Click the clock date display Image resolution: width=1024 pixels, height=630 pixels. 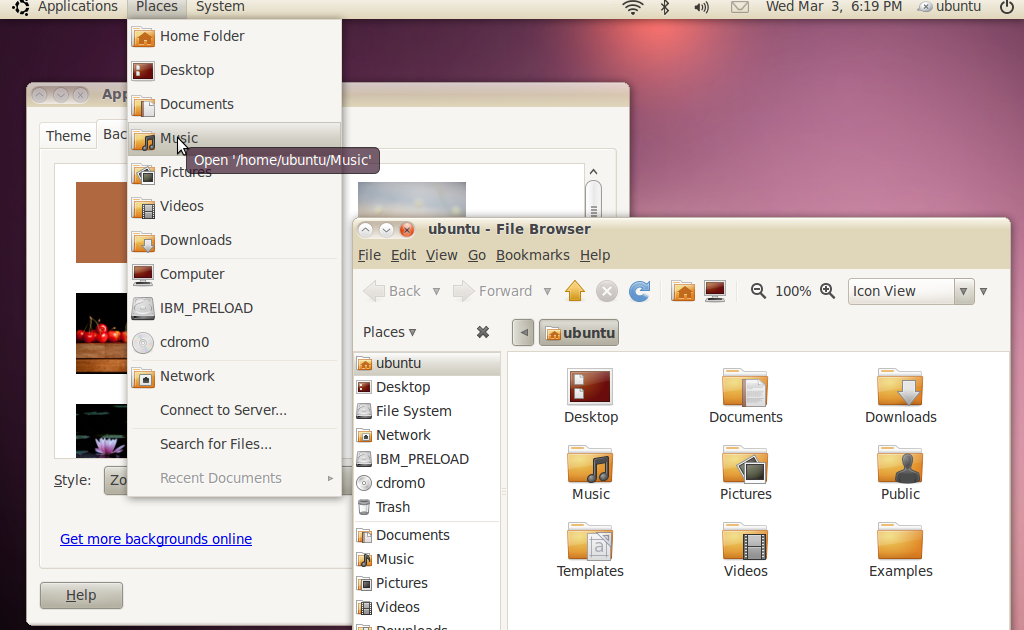(834, 7)
